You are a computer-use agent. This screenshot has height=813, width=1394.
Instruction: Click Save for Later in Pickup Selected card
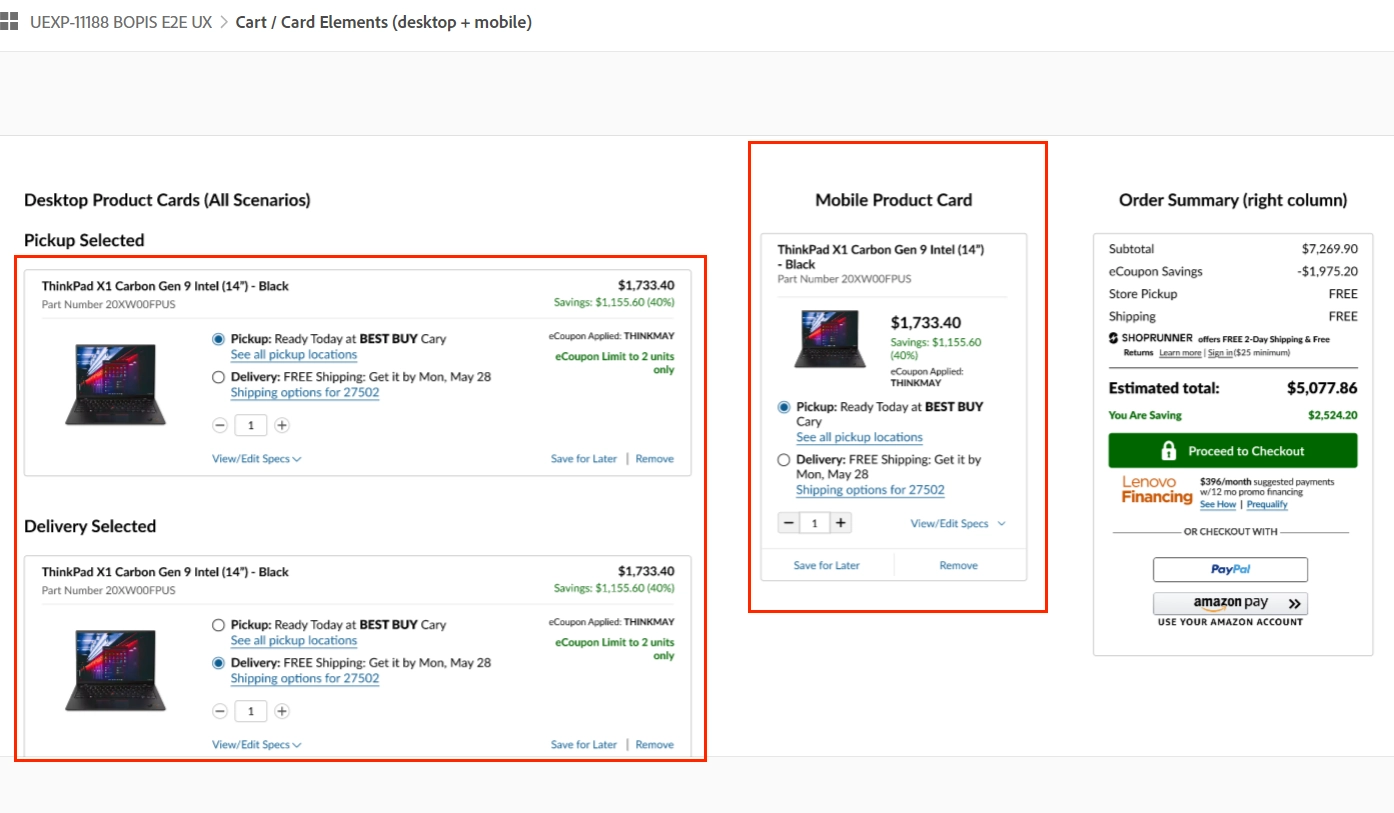(584, 459)
